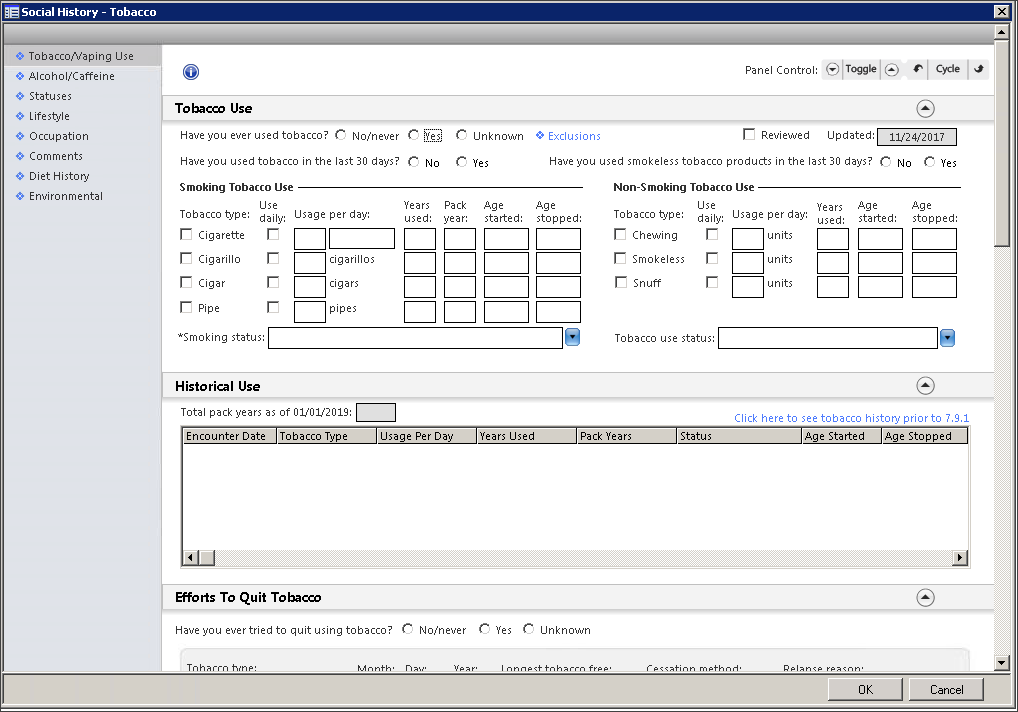This screenshot has height=712, width=1018.
Task: Click the main vertical scrollbar thumb
Action: (1002, 140)
